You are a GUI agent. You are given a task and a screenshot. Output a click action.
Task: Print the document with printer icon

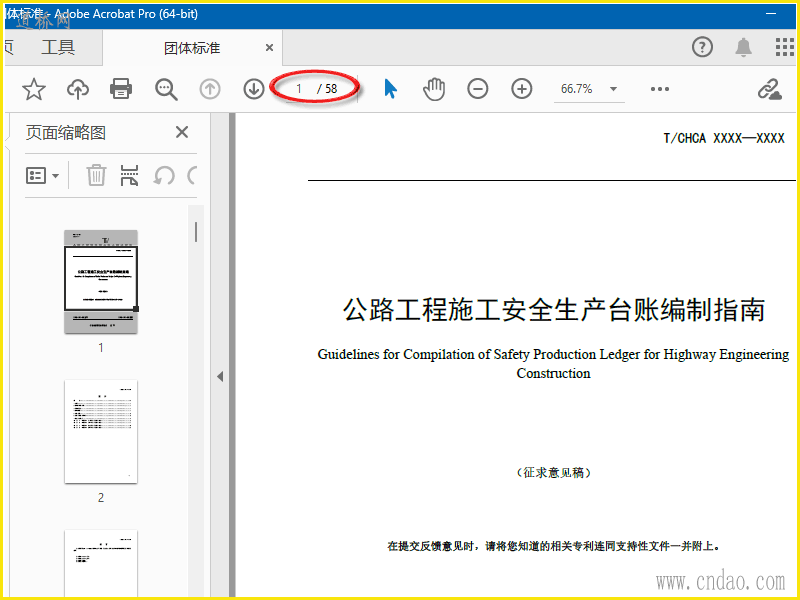coord(121,89)
